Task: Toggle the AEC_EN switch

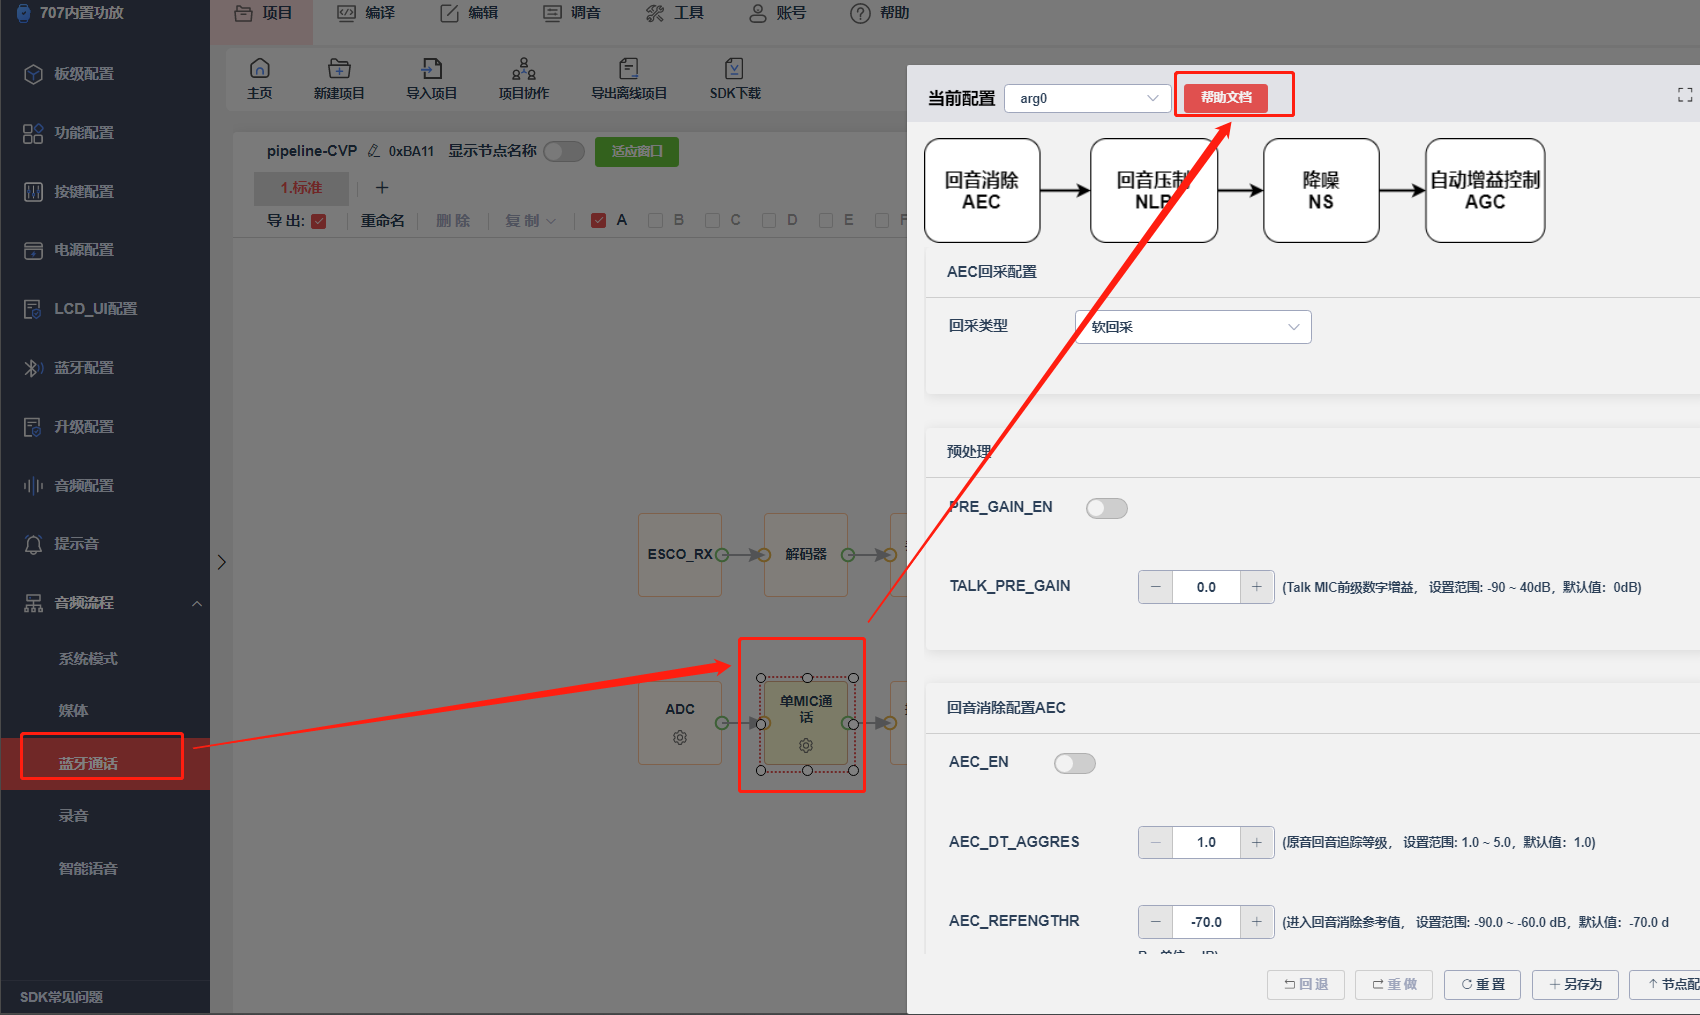Action: 1075,764
